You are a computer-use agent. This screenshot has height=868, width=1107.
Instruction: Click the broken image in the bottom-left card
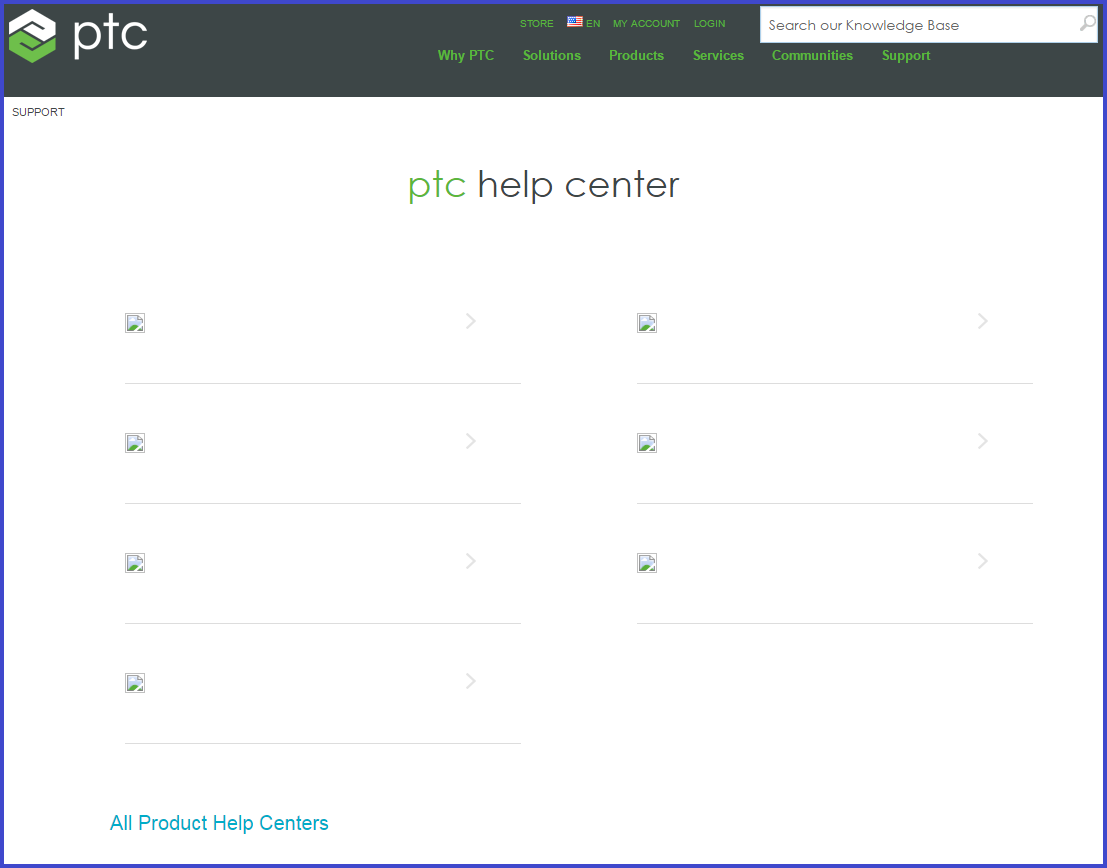tap(135, 683)
